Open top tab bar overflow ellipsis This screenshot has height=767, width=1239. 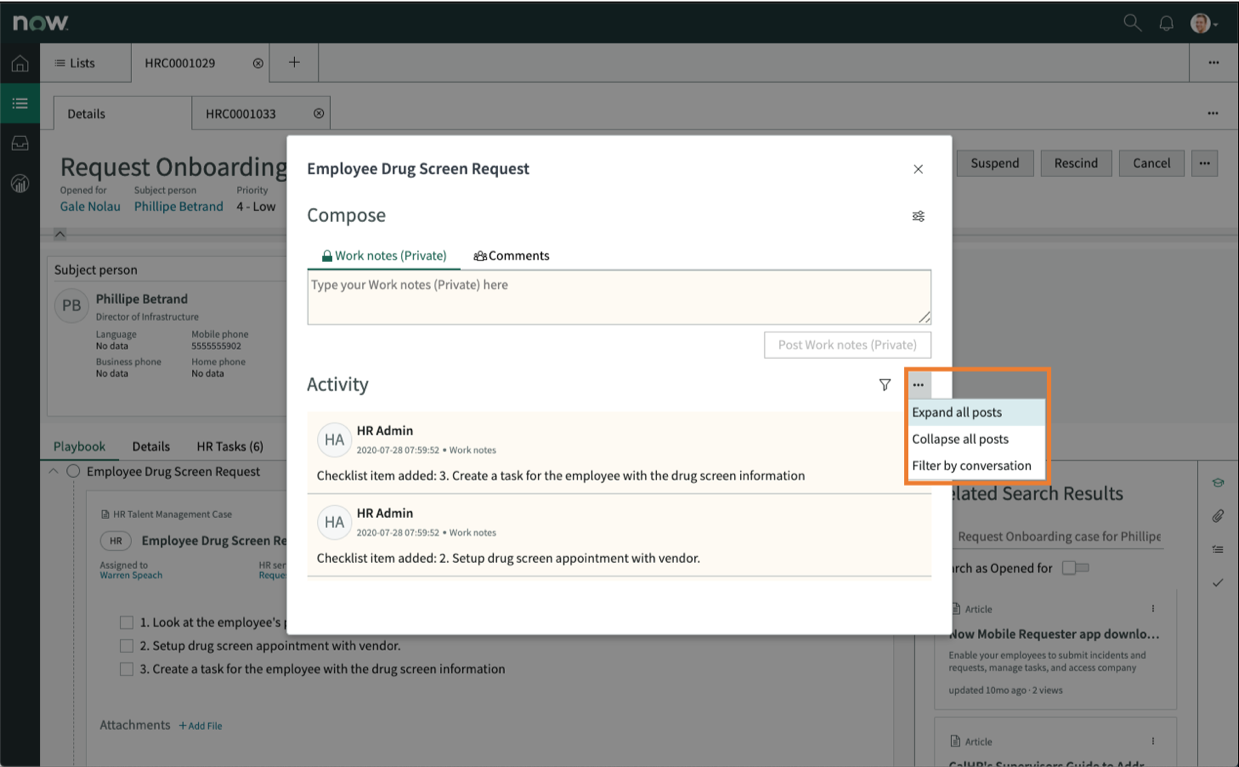(x=1213, y=63)
